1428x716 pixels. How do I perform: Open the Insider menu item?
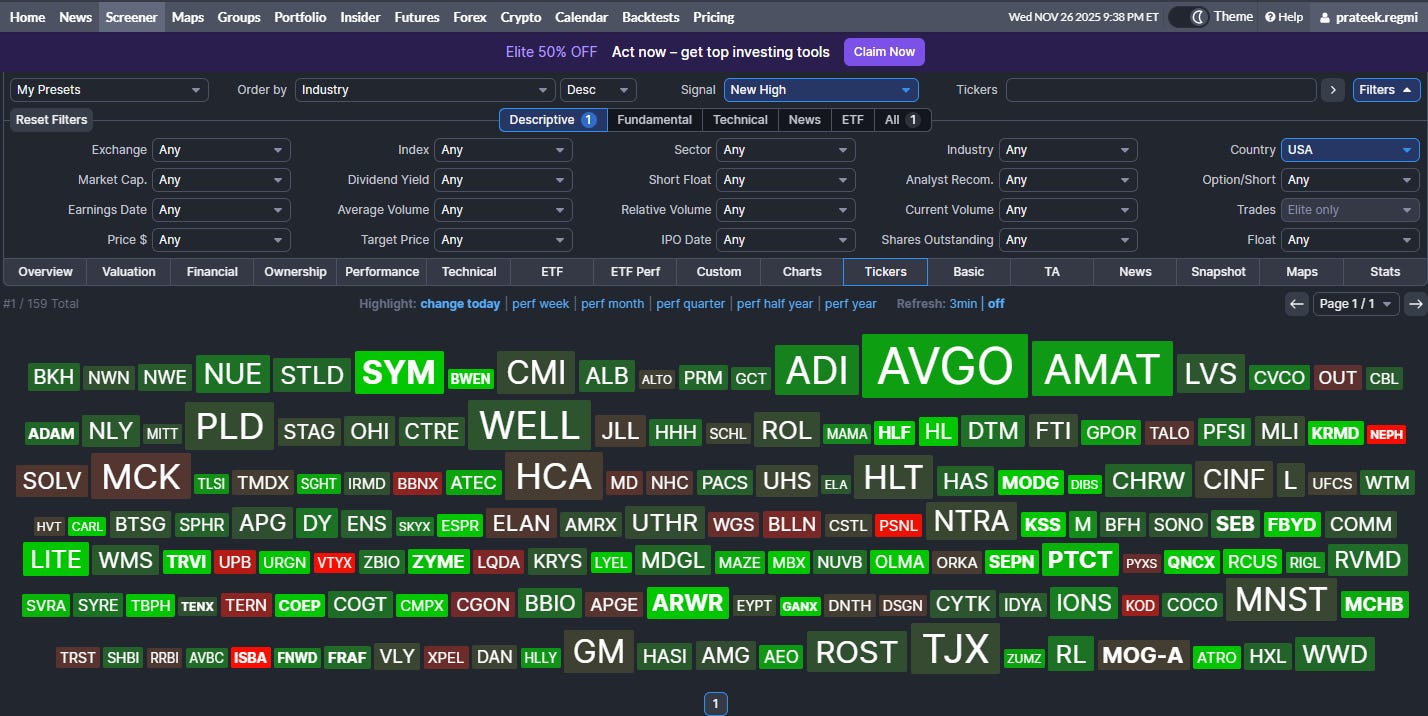[x=360, y=17]
